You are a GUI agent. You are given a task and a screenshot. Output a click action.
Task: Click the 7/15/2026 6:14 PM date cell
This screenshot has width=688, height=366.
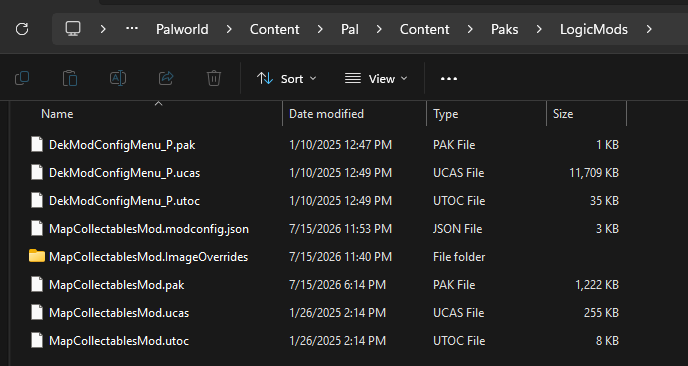click(x=337, y=285)
